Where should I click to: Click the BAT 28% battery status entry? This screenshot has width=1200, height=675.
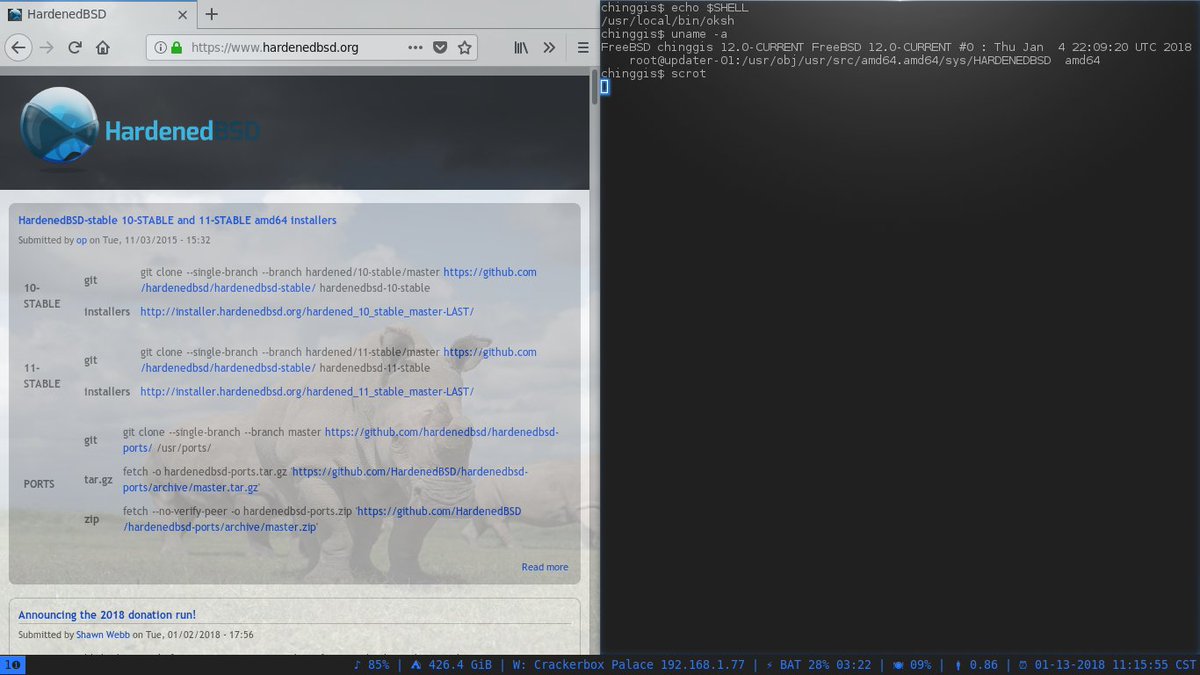pos(821,665)
